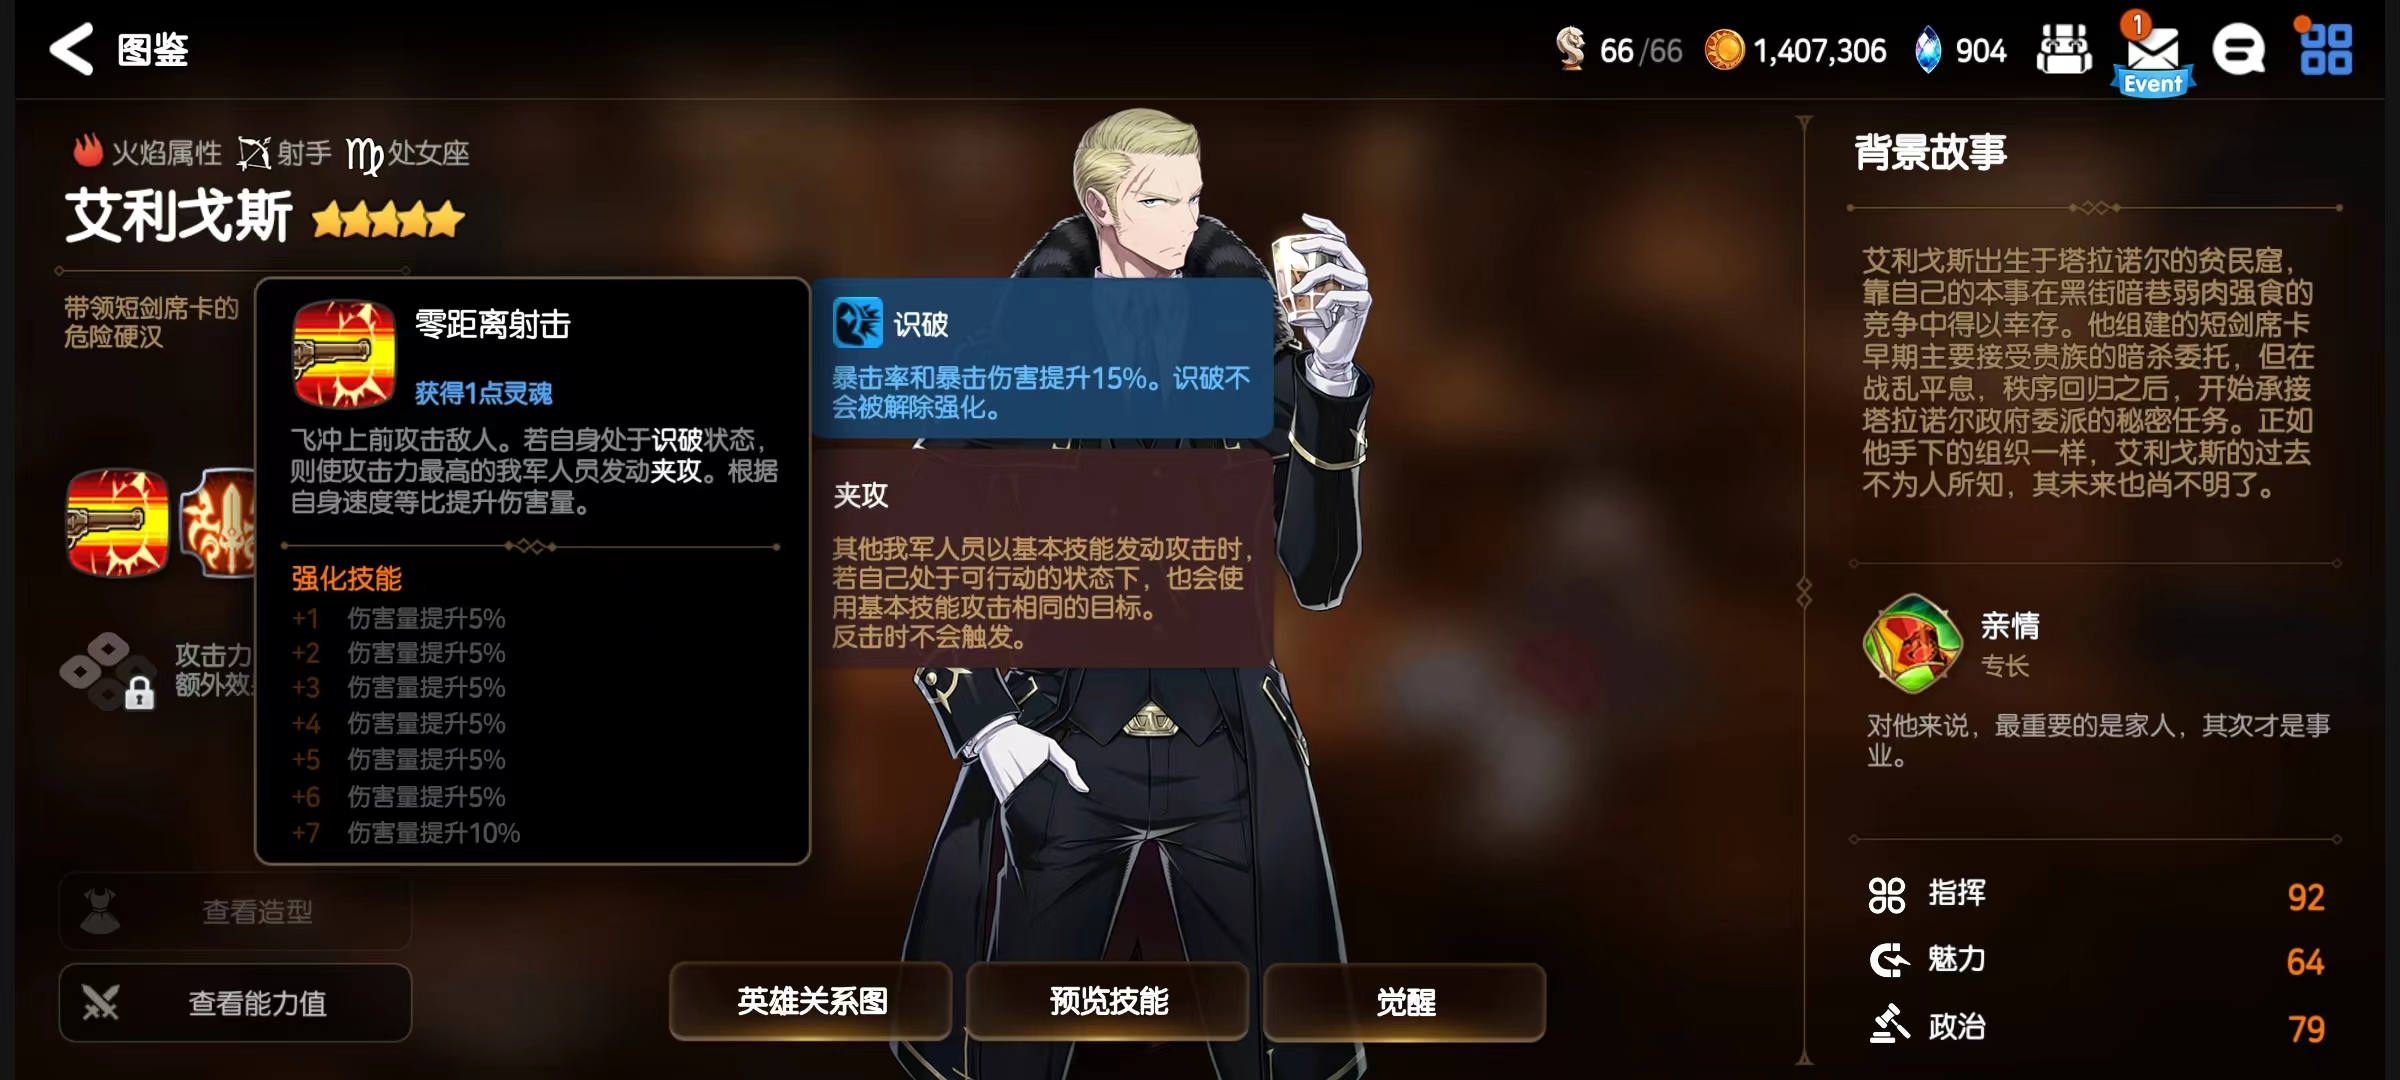
Task: Open the Event mail icon
Action: (x=2153, y=55)
